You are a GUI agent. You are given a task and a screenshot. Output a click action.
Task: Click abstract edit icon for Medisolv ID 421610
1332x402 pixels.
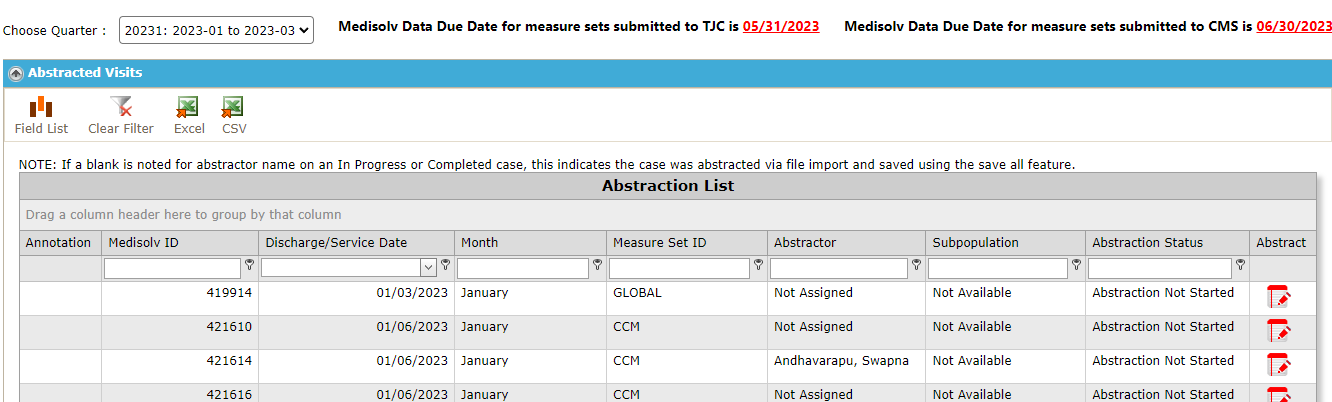coord(1278,331)
